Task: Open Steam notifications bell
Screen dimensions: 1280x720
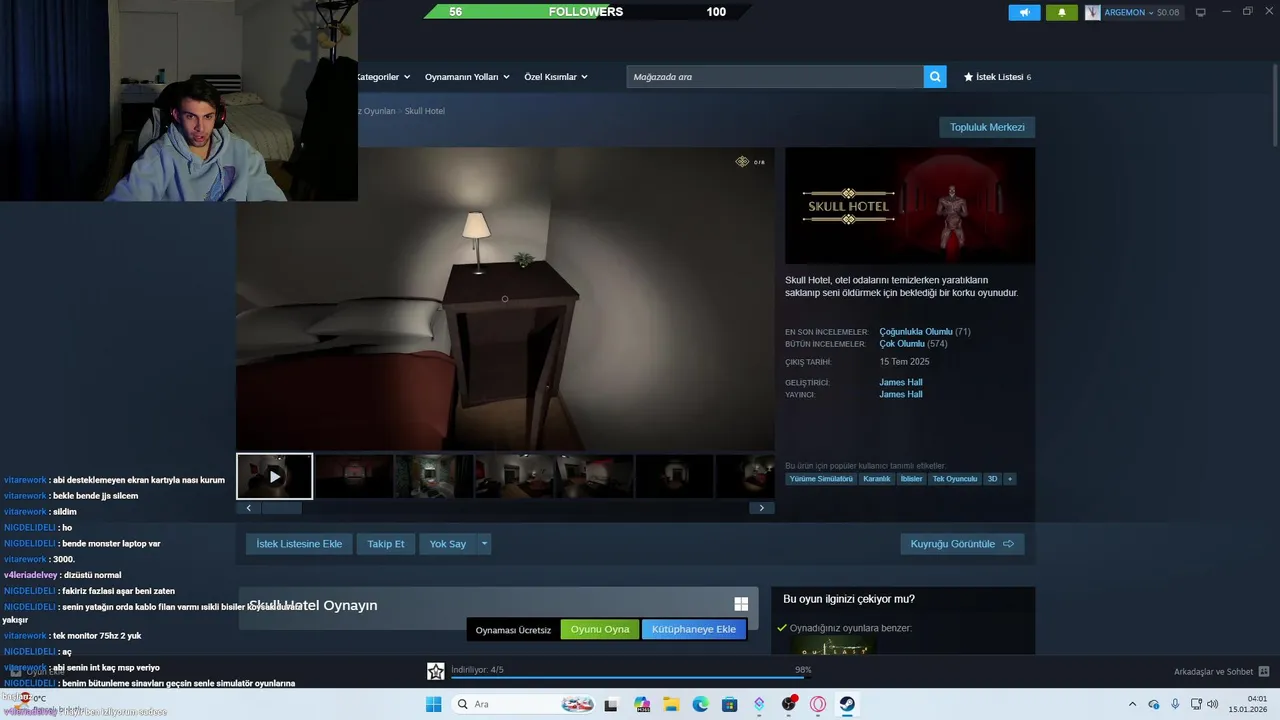Action: pos(1062,12)
